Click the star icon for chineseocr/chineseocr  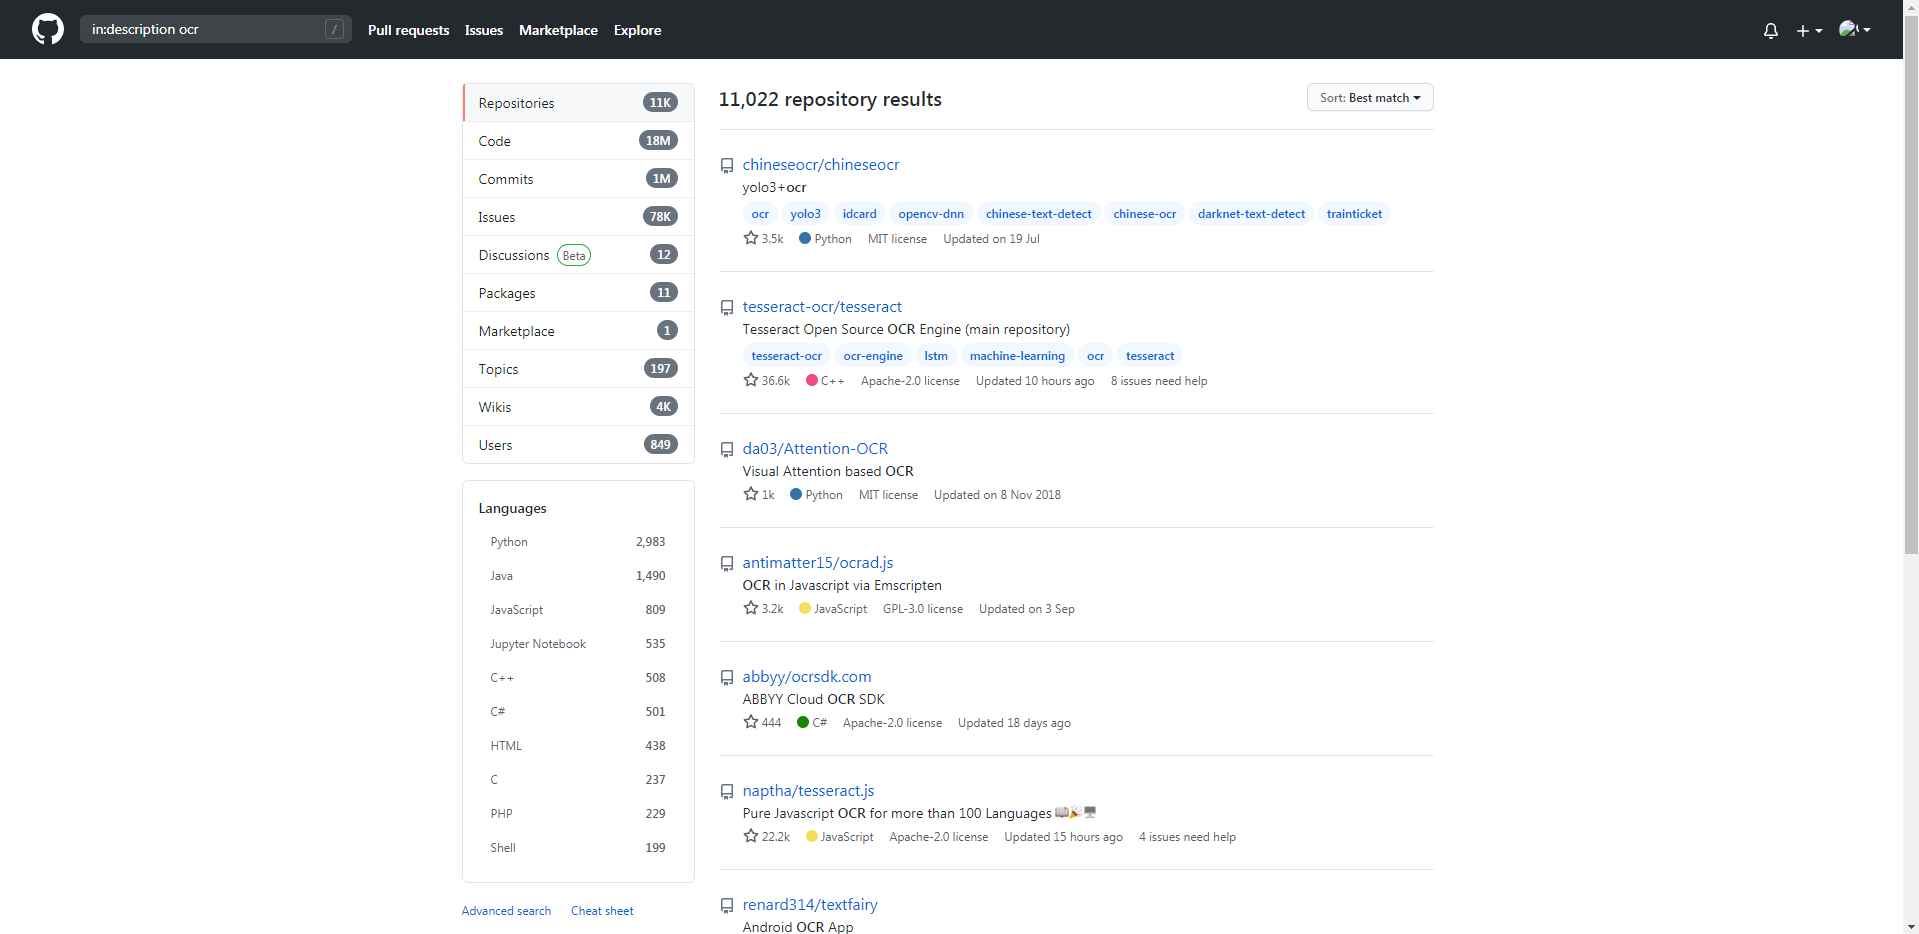coord(751,238)
